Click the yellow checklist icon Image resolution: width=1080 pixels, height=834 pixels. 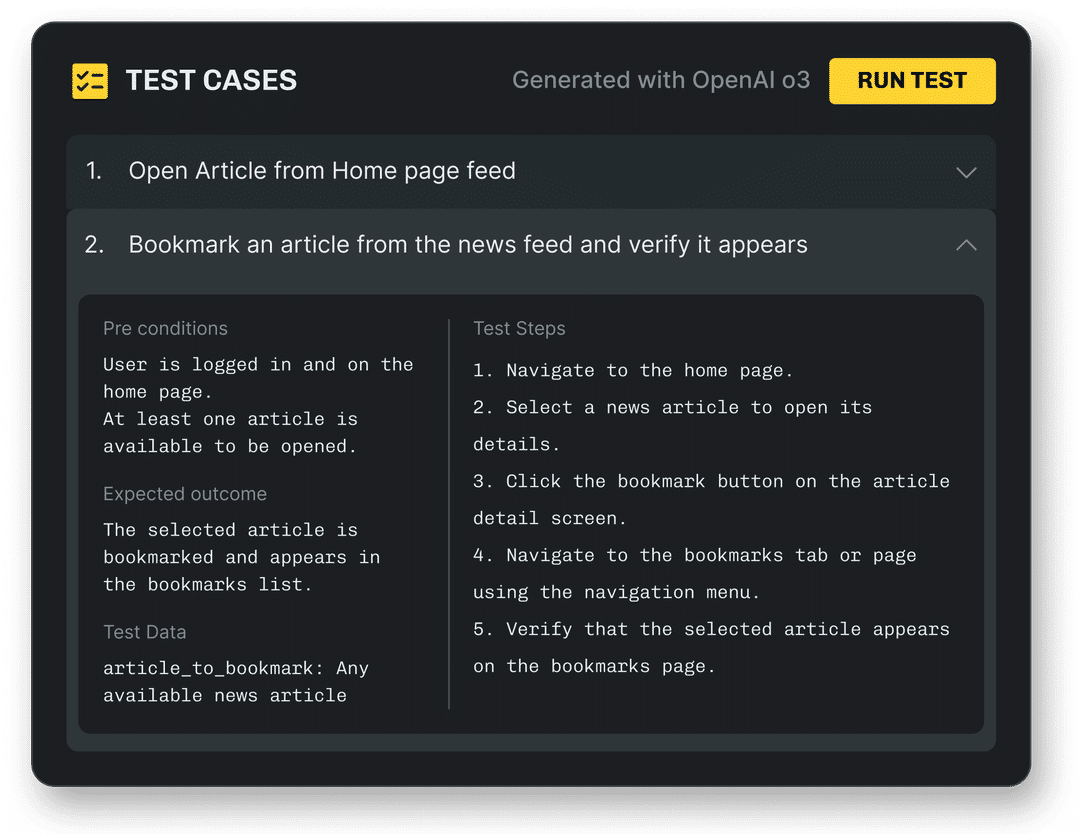click(x=90, y=81)
